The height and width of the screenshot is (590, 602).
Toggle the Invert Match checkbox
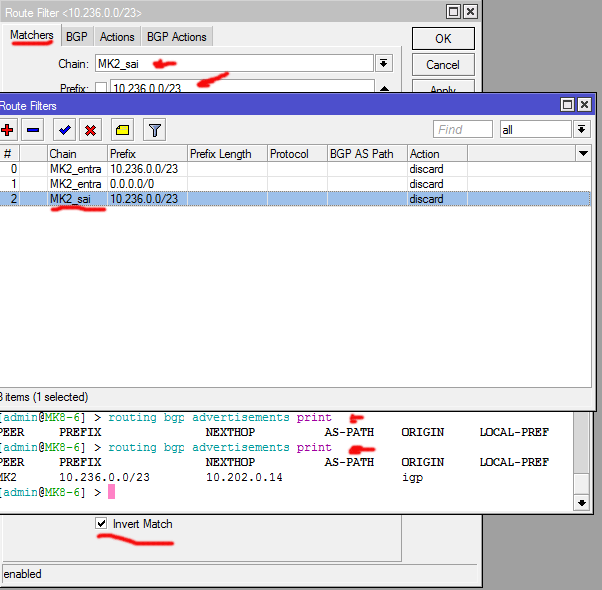tap(101, 524)
